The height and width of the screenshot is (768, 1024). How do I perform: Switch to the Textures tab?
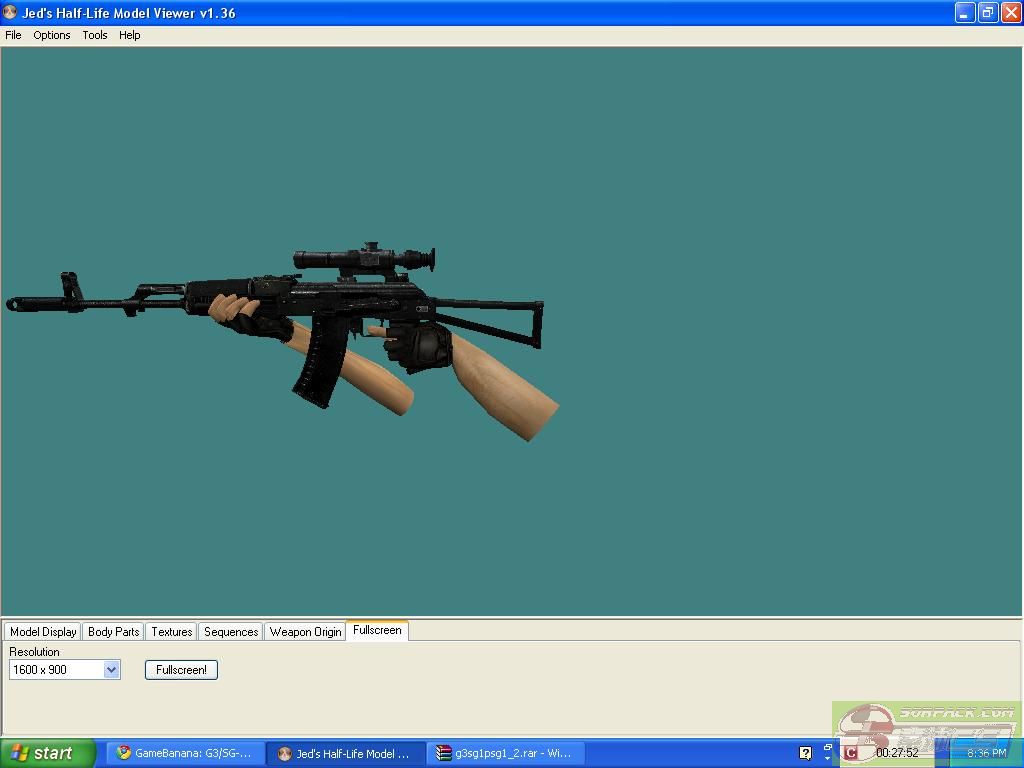pos(172,632)
